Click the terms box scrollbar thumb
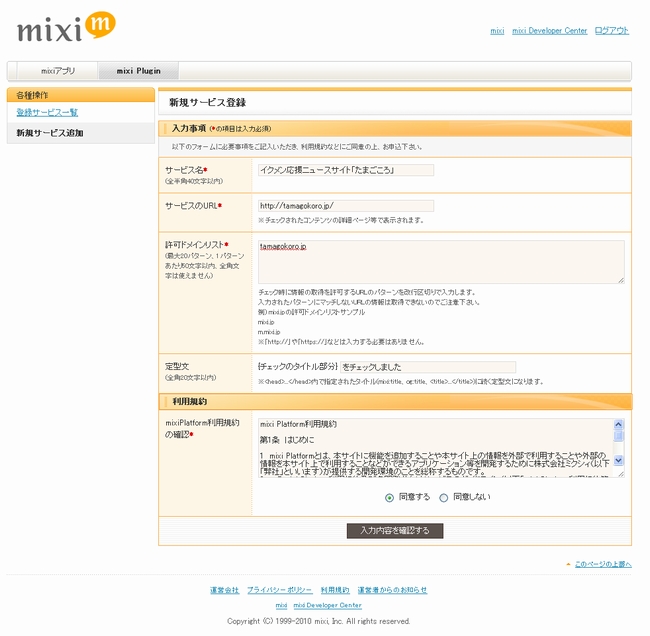650x636 pixels. [x=618, y=435]
